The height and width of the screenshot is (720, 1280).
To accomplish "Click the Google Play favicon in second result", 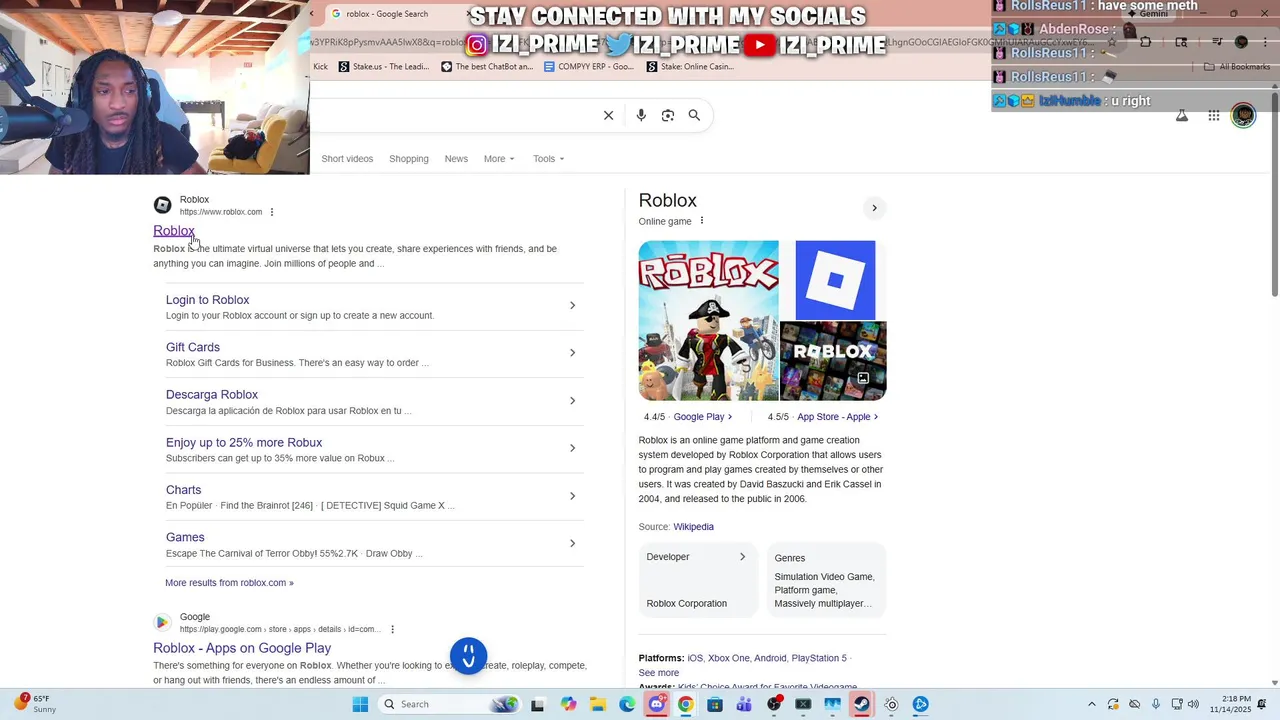I will pyautogui.click(x=162, y=623).
